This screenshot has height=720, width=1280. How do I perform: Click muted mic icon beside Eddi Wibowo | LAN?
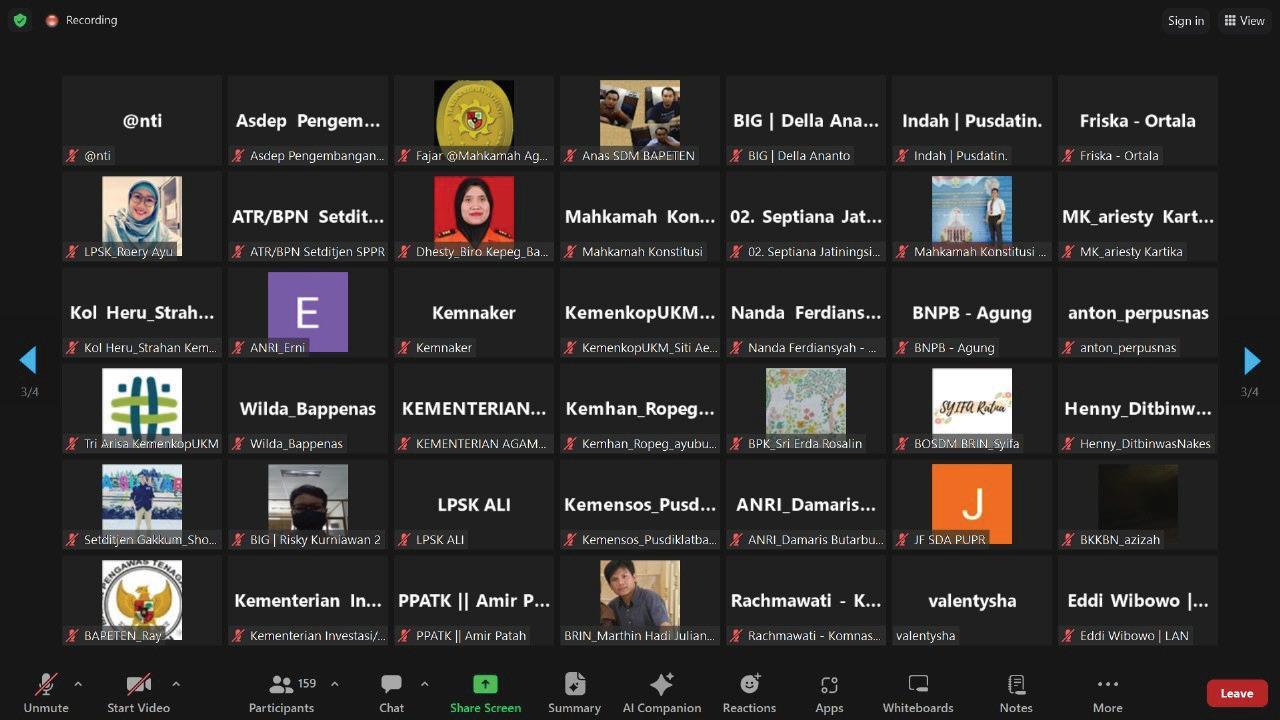pos(1068,635)
